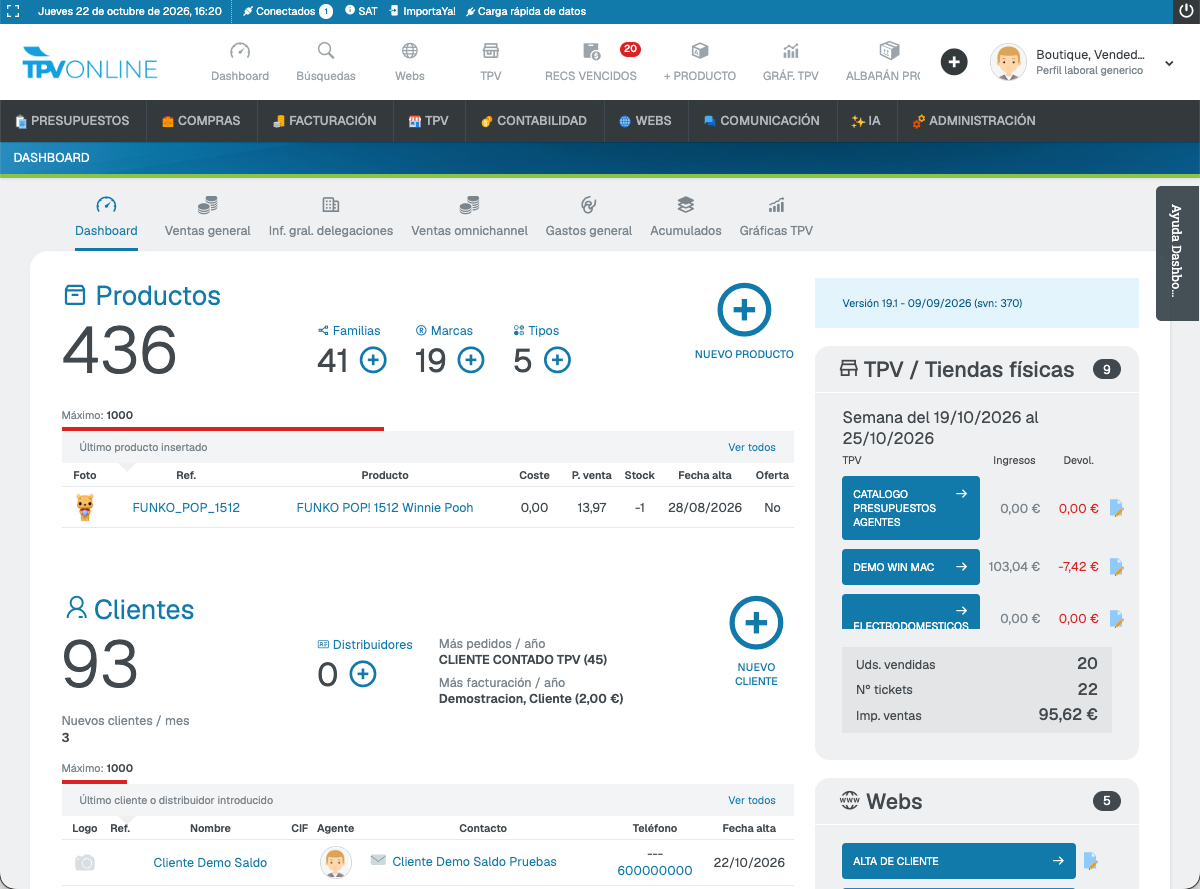Click the large Nuevo Producto plus icon
The image size is (1200, 889).
(744, 310)
